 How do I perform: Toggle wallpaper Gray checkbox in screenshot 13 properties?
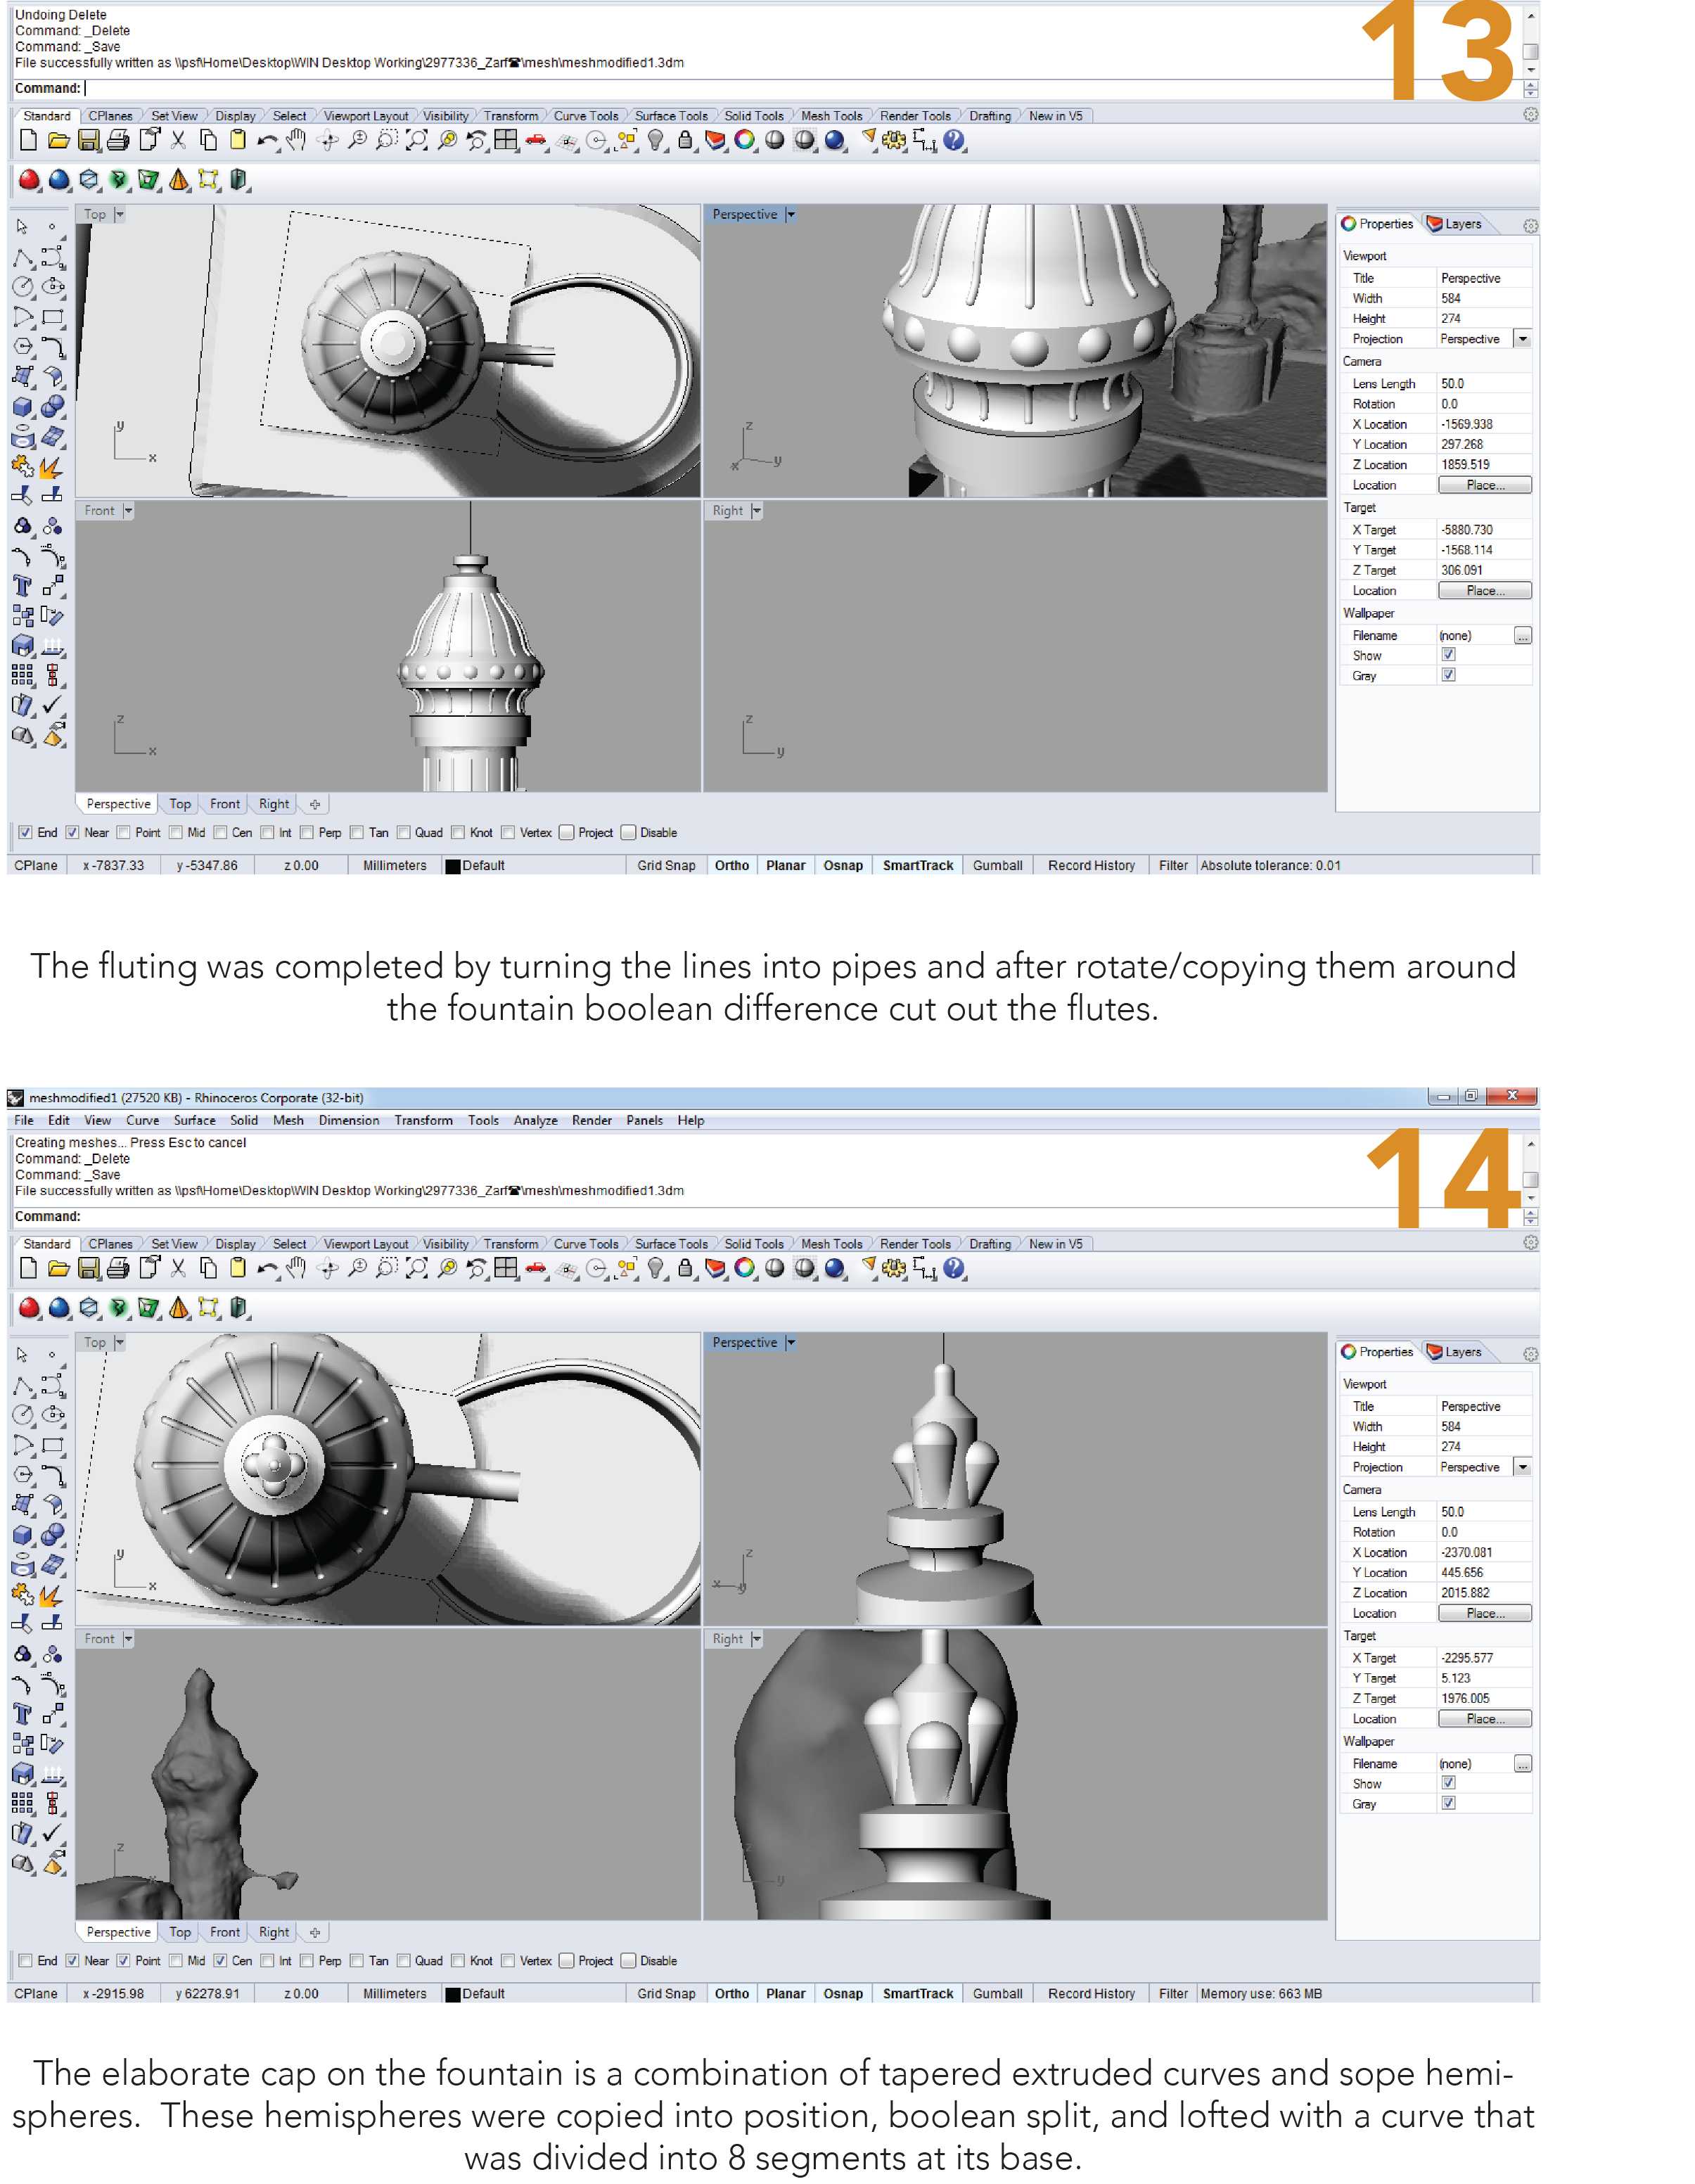tap(1448, 676)
